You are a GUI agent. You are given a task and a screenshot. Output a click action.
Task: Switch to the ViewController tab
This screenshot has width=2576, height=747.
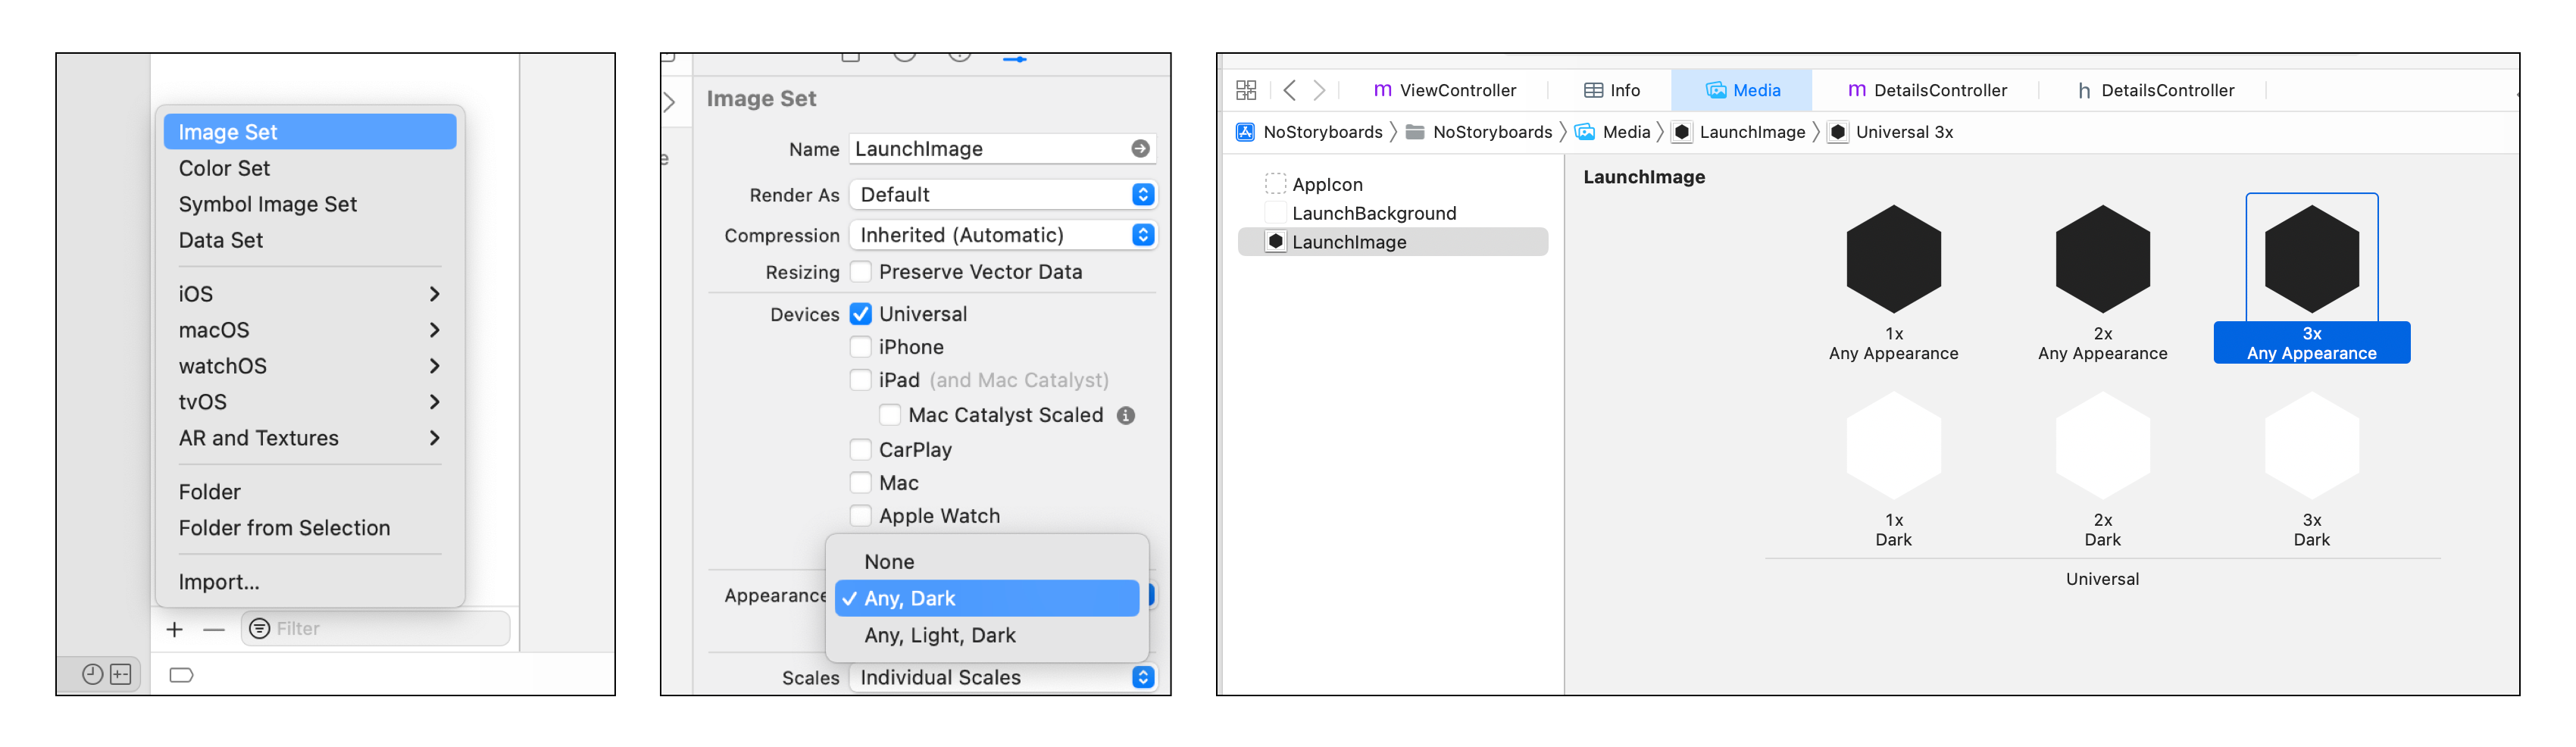pos(1445,90)
